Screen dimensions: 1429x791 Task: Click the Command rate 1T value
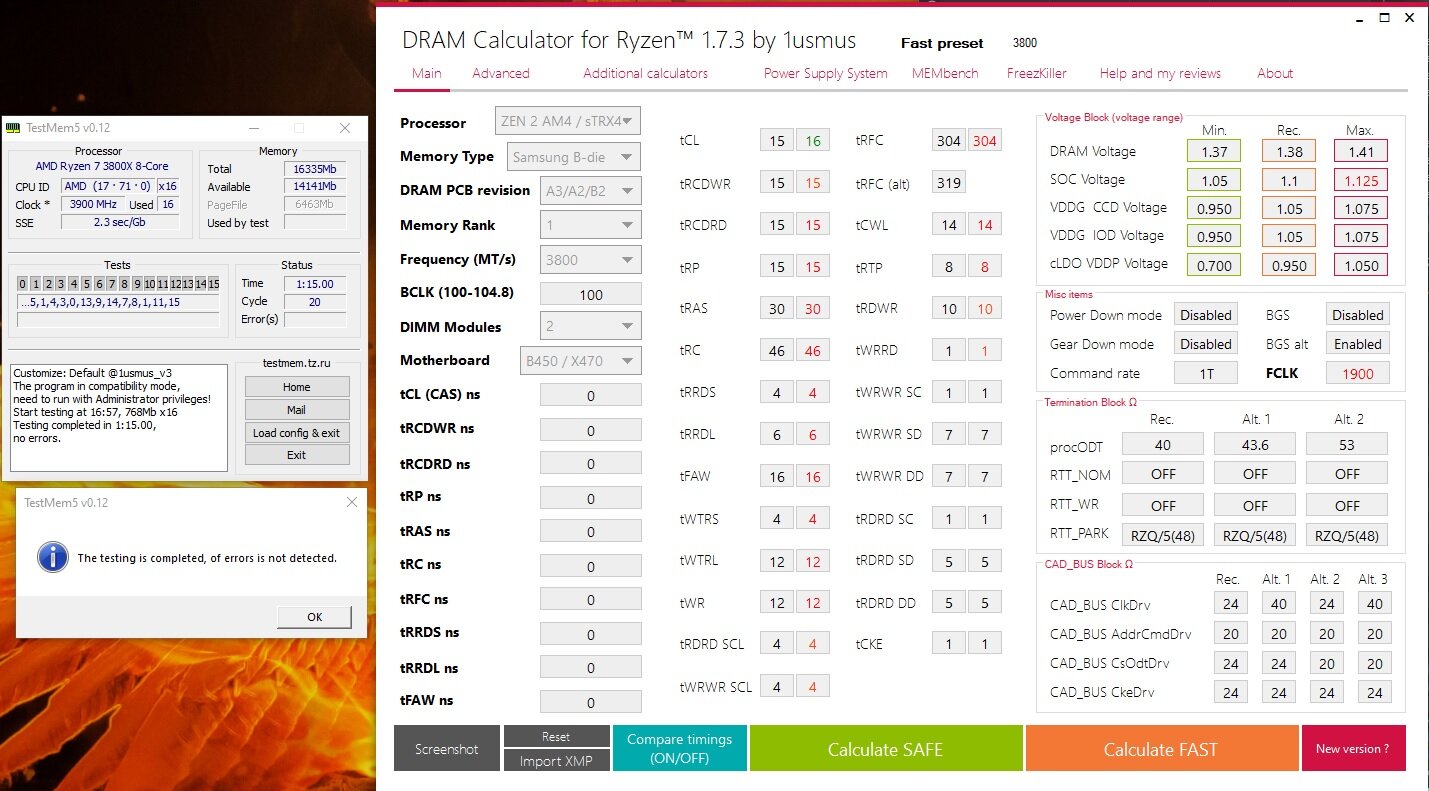(1205, 373)
